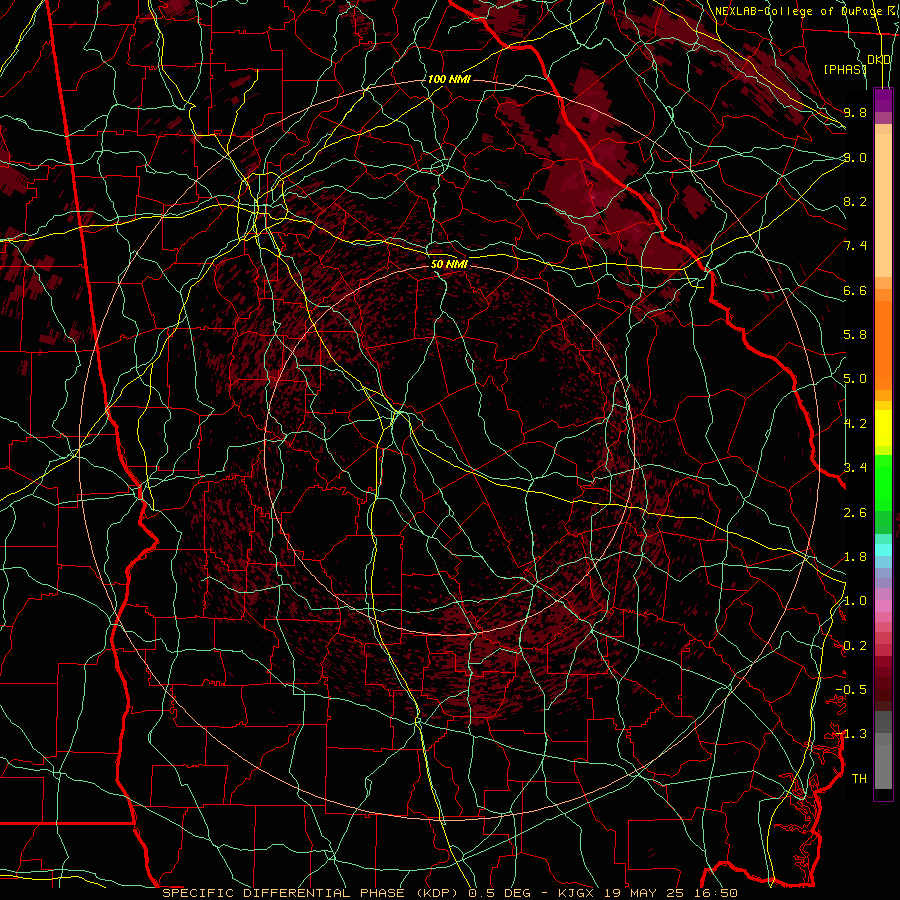Click the TH threshold label on the scale

click(859, 779)
